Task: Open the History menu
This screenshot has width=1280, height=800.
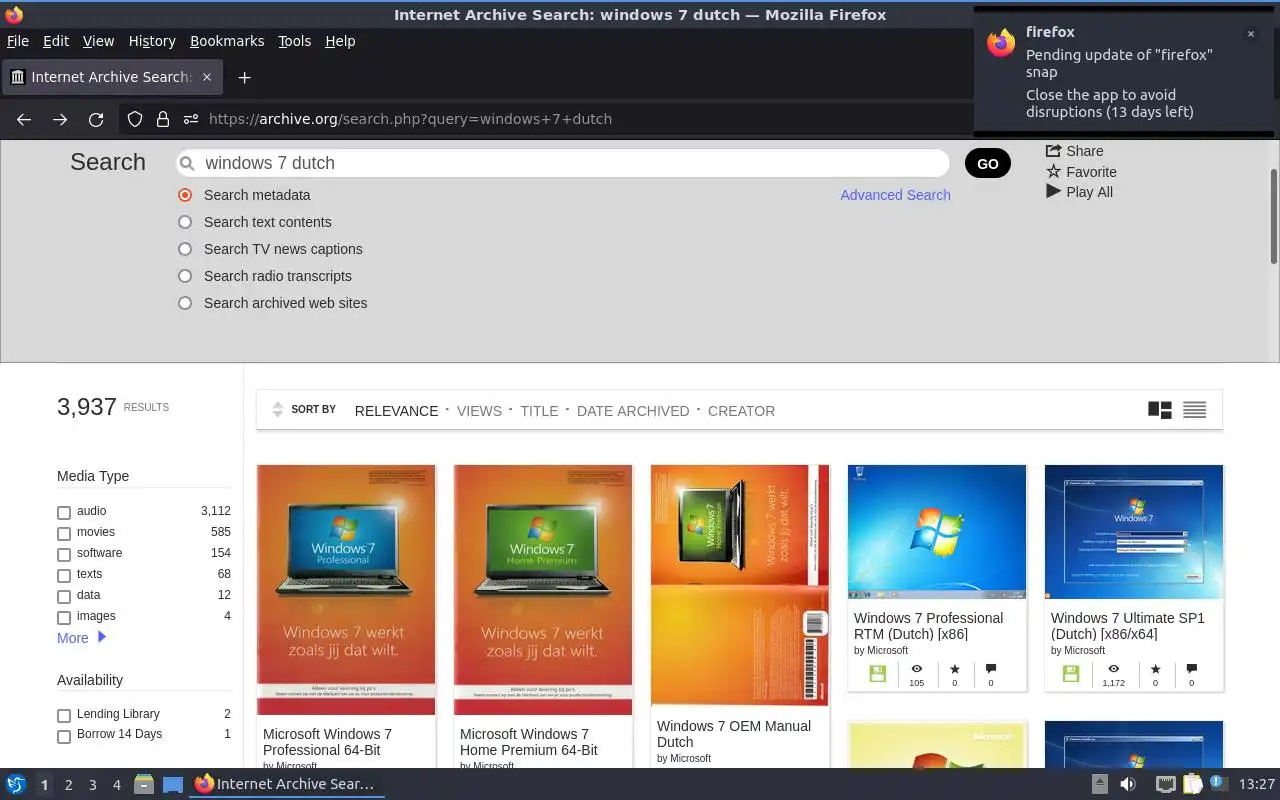Action: tap(152, 41)
